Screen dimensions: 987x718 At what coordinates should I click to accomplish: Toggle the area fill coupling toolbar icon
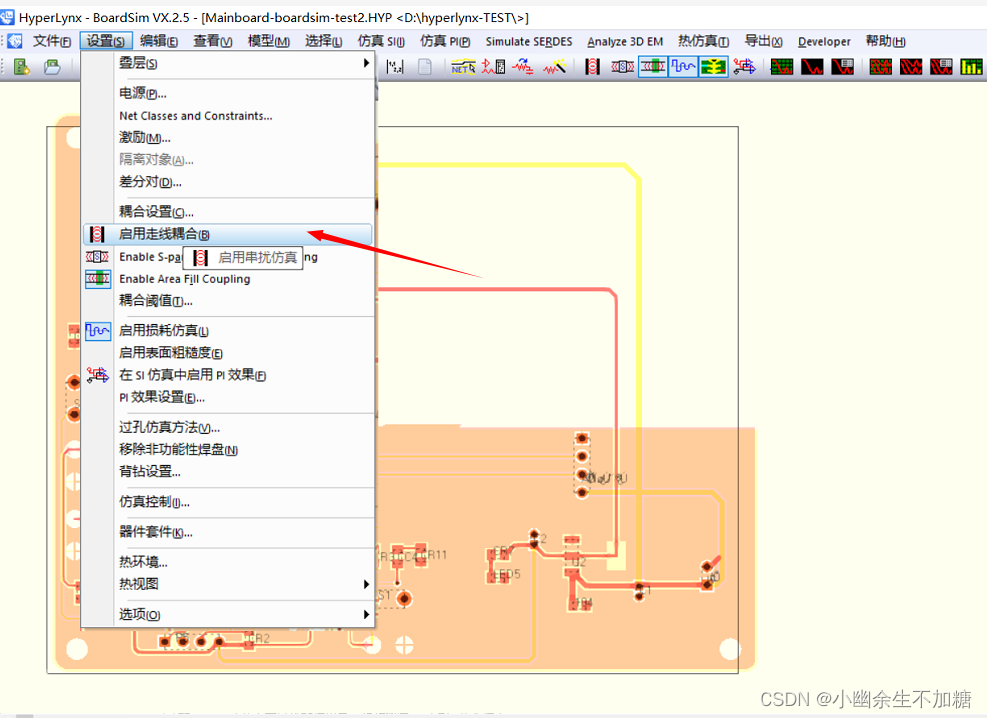[x=653, y=67]
